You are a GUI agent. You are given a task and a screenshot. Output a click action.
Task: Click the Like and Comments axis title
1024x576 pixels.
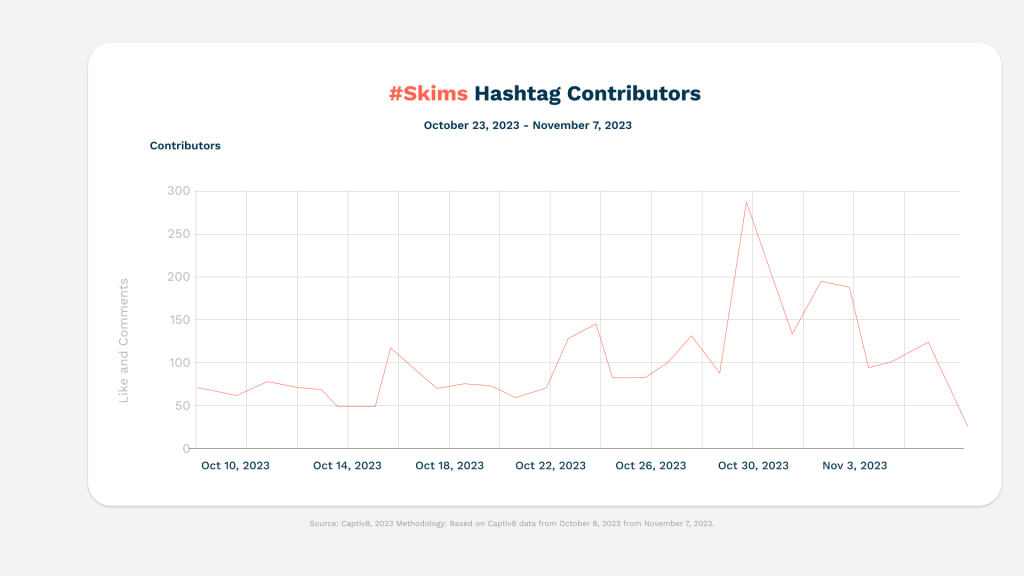click(x=123, y=340)
